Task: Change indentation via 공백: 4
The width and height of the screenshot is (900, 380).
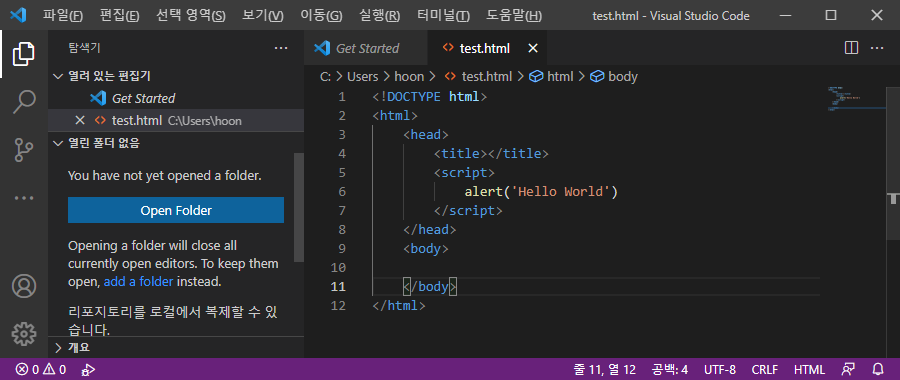Action: tap(670, 370)
